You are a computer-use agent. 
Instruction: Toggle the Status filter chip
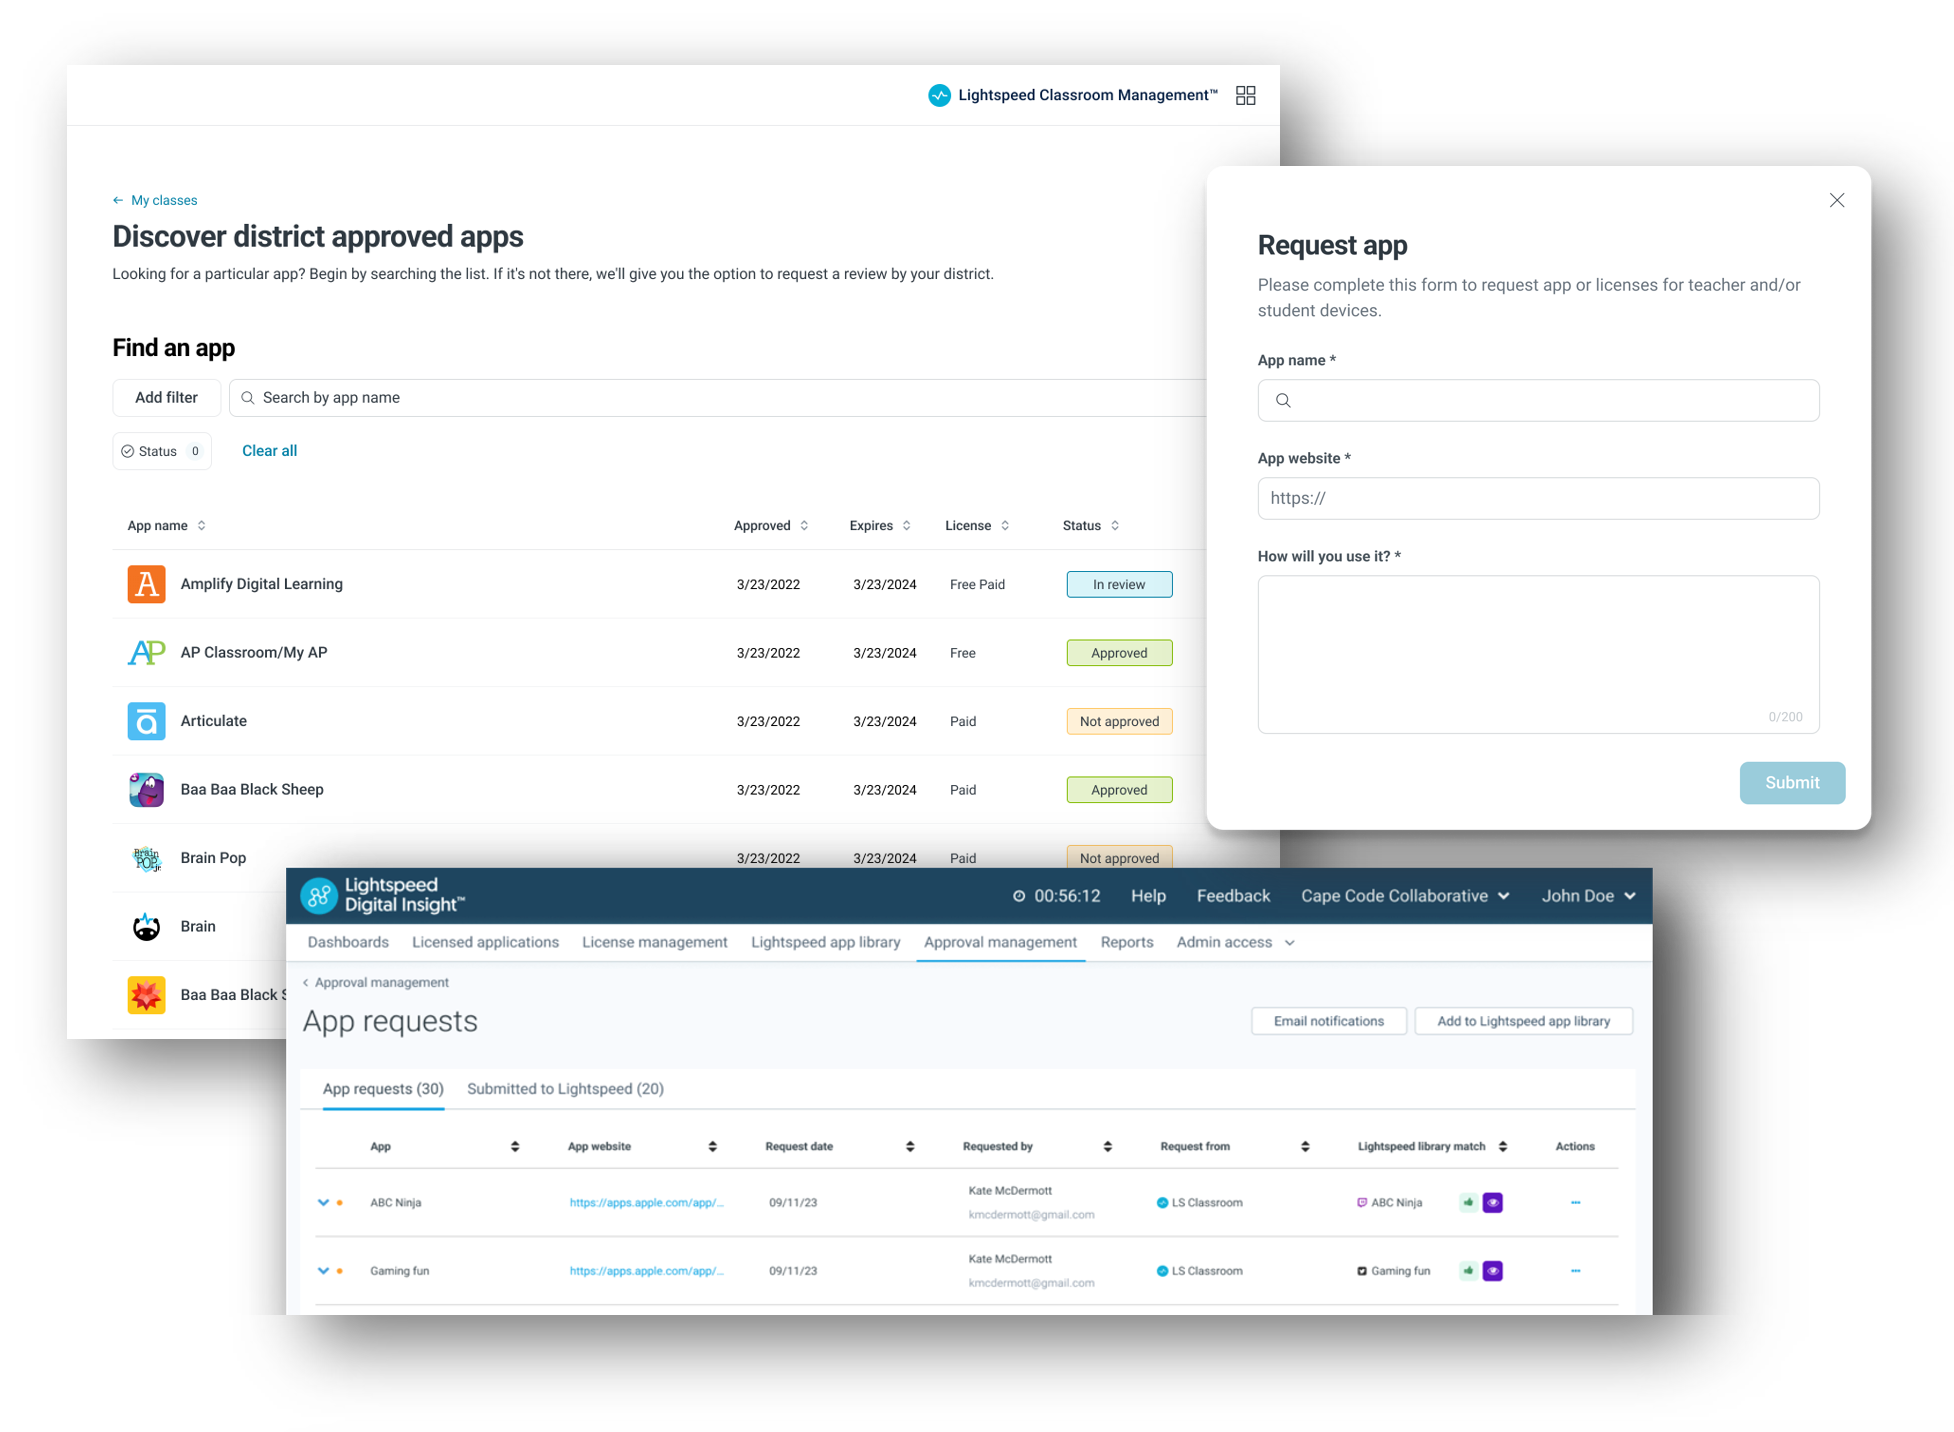point(162,451)
